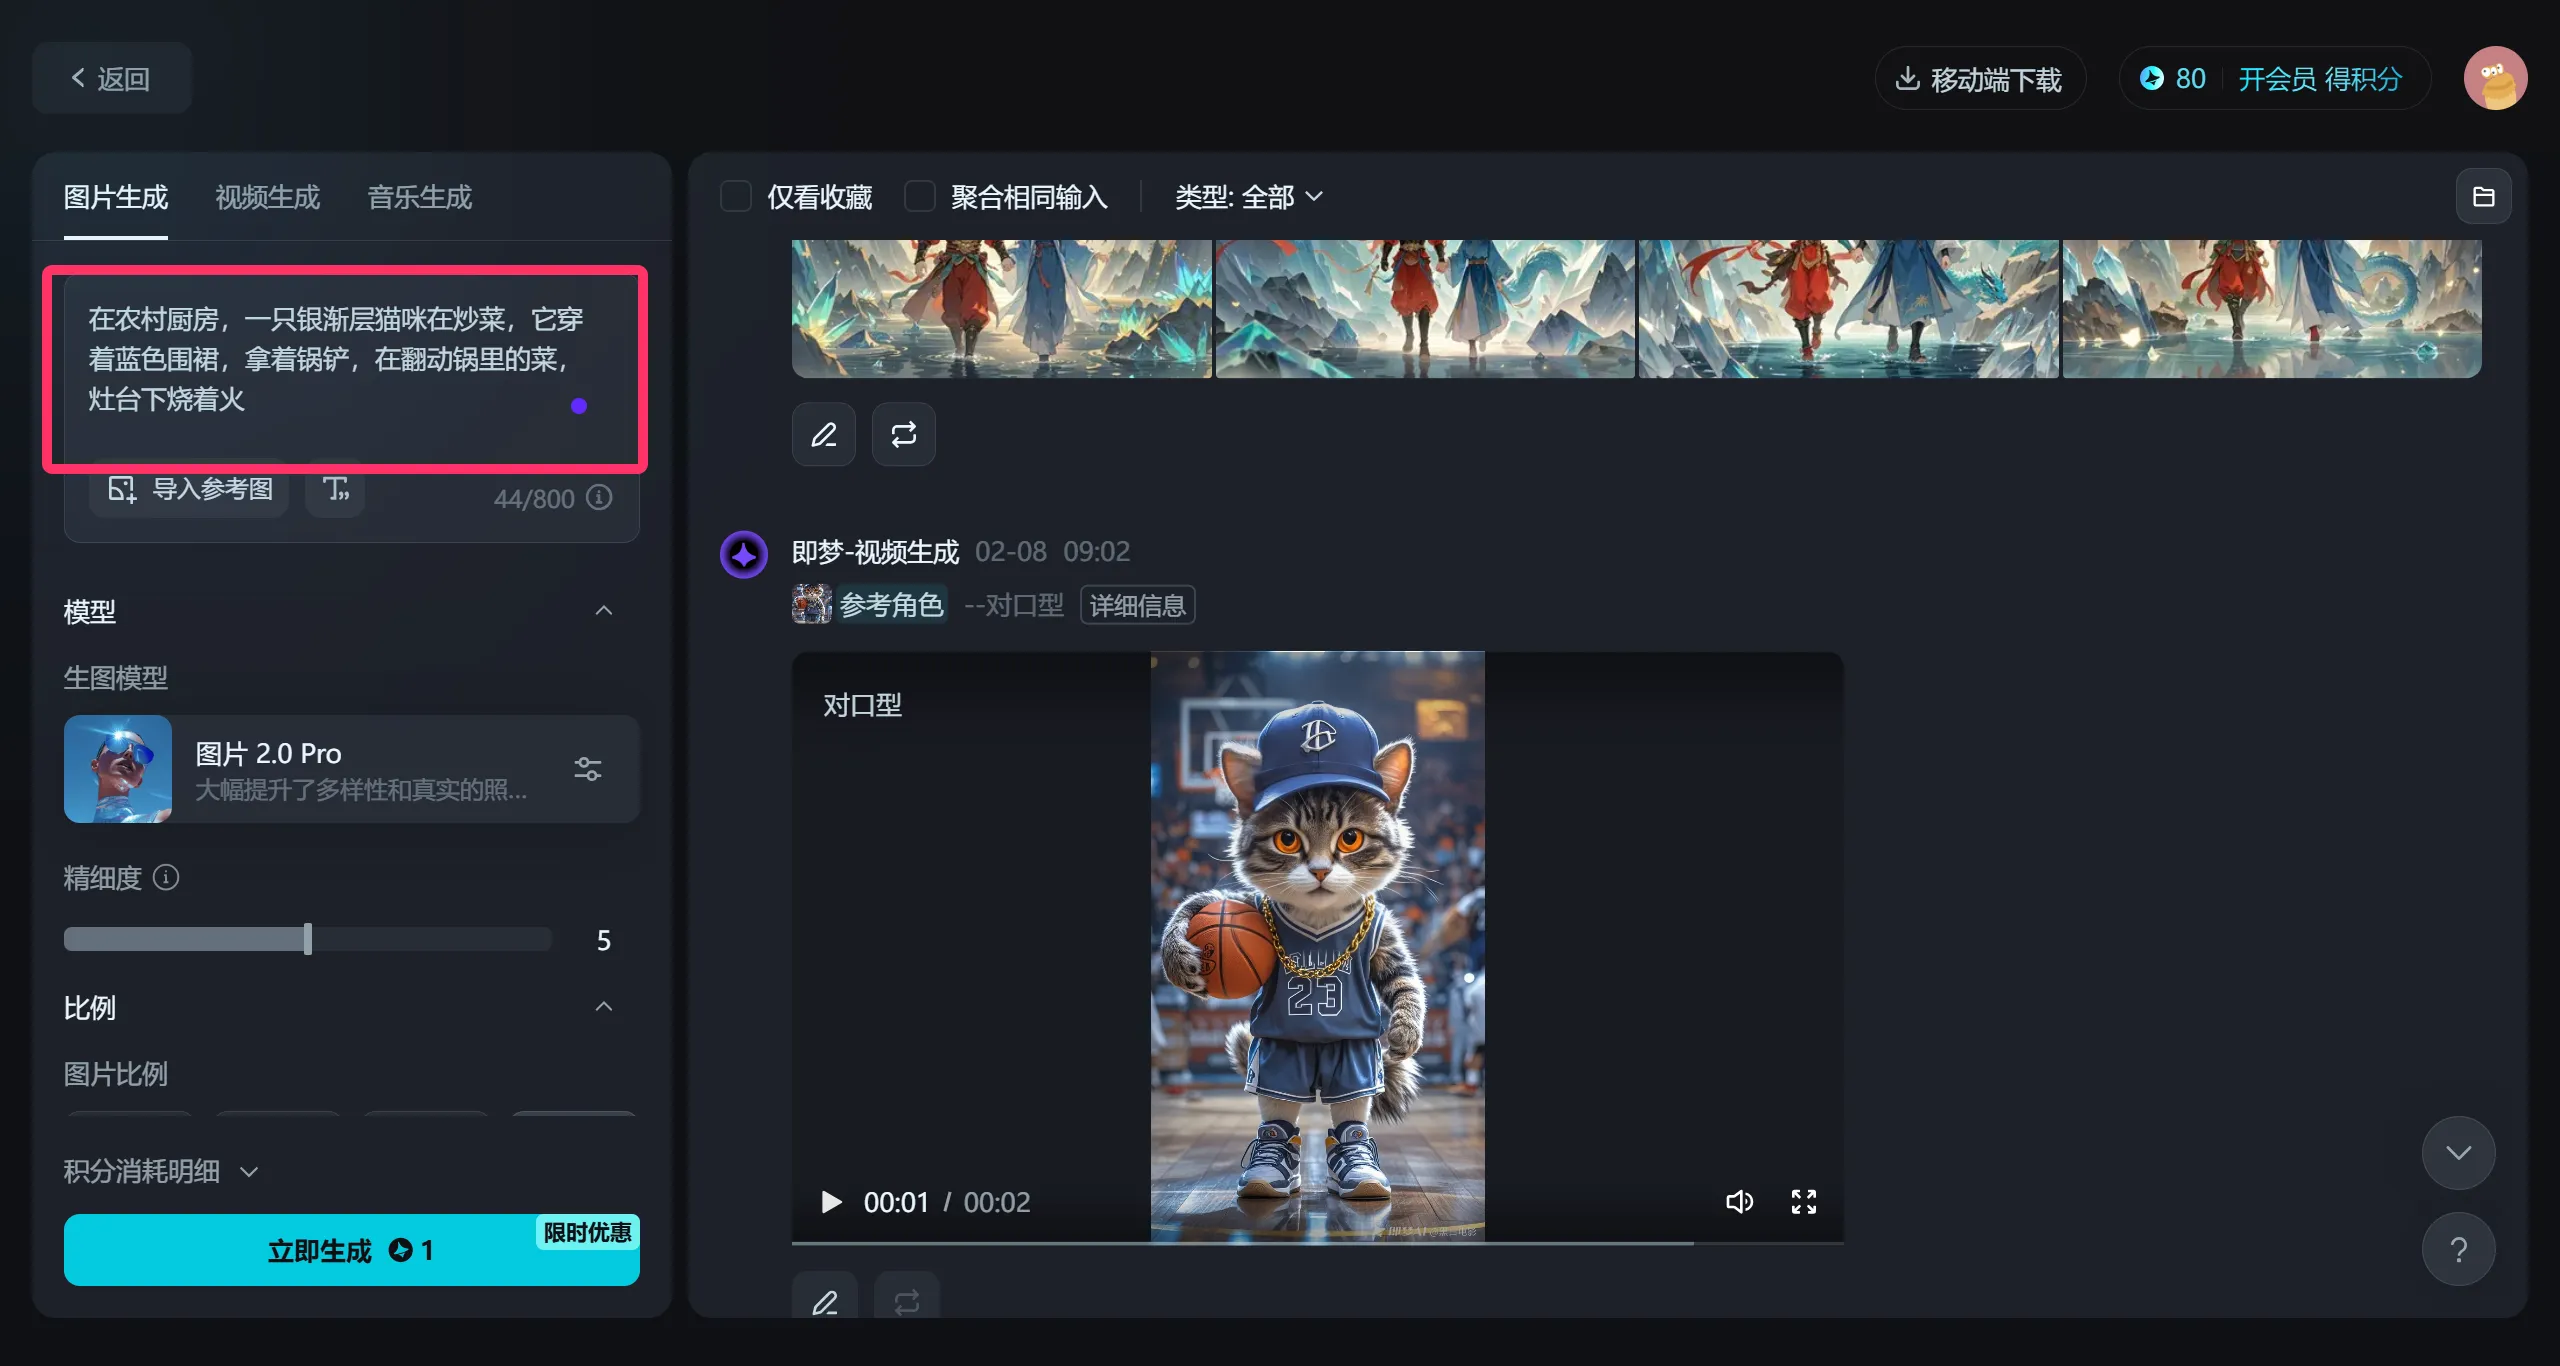Image resolution: width=2560 pixels, height=1366 pixels.
Task: Enter fullscreen on the cat video
Action: pos(1804,1202)
